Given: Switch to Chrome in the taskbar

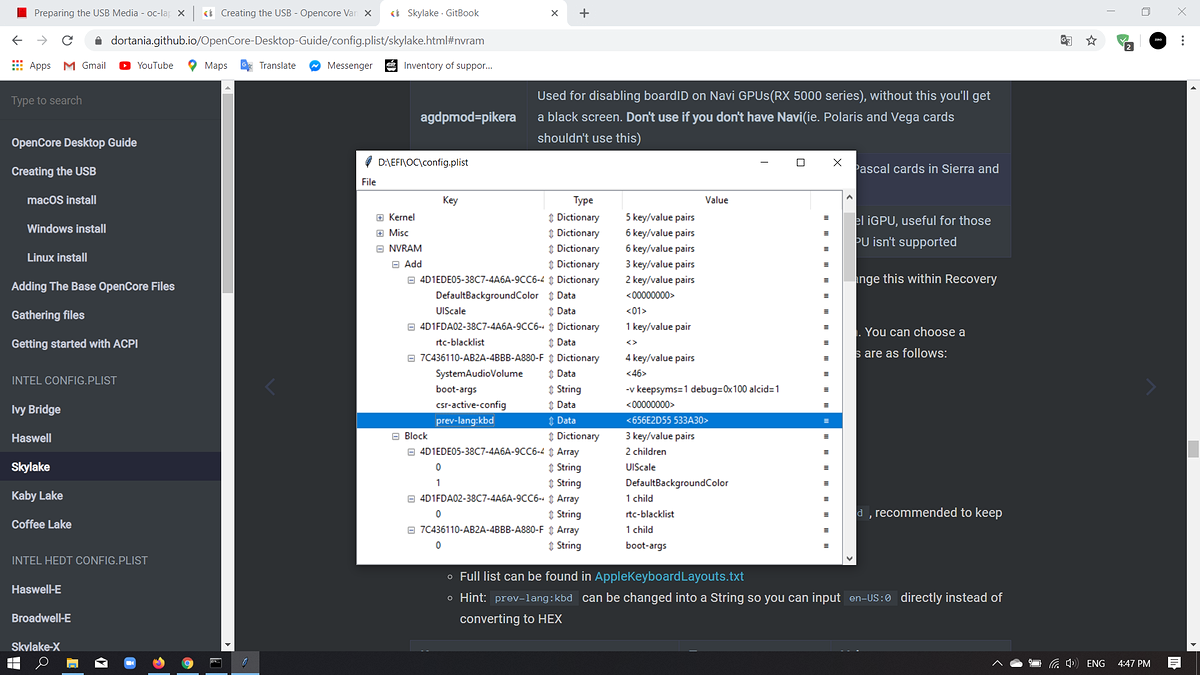Looking at the screenshot, I should point(187,663).
